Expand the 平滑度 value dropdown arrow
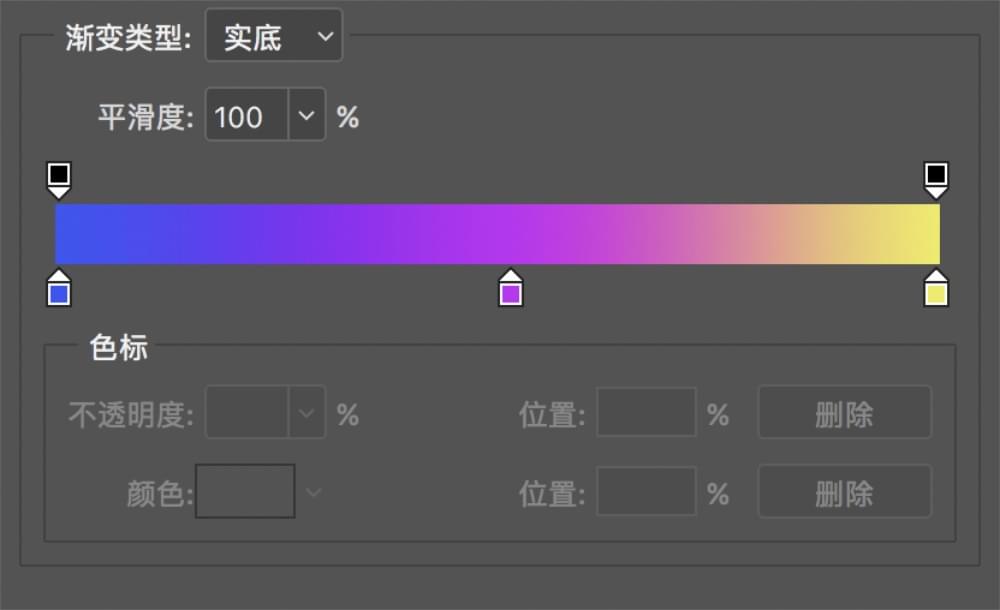The height and width of the screenshot is (610, 1000). point(307,117)
